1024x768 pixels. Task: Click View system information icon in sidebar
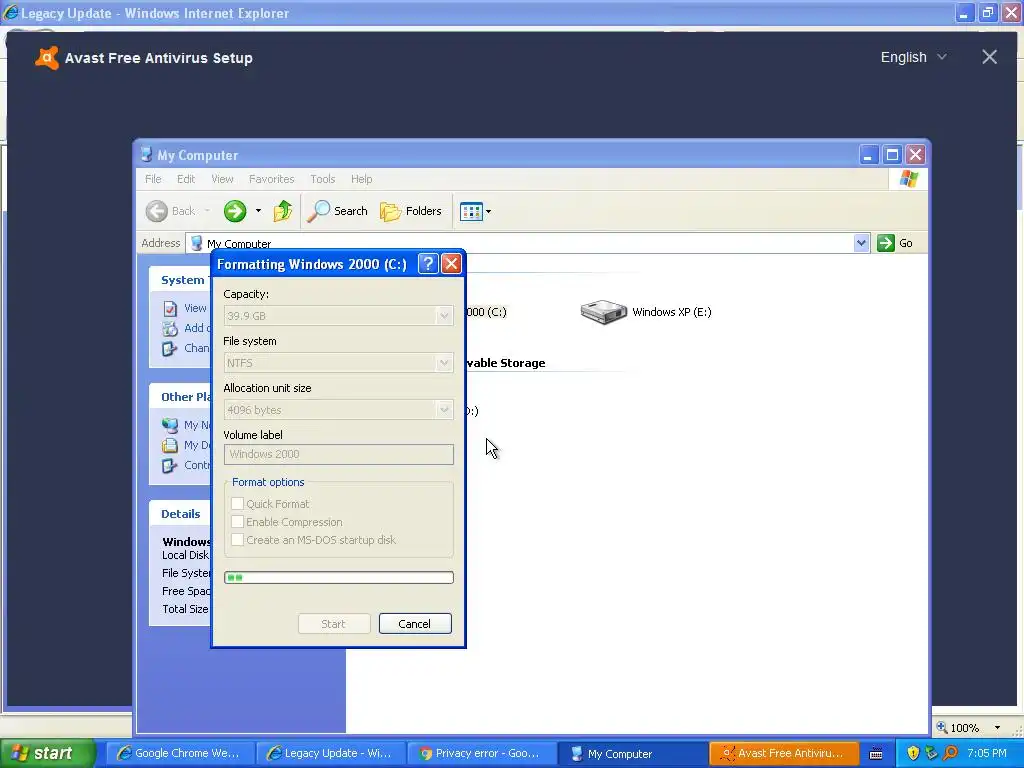pos(170,308)
